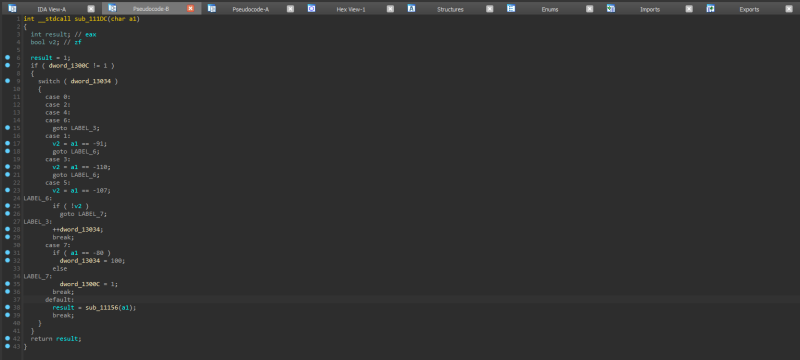Close the Enums tab

pos(589,9)
